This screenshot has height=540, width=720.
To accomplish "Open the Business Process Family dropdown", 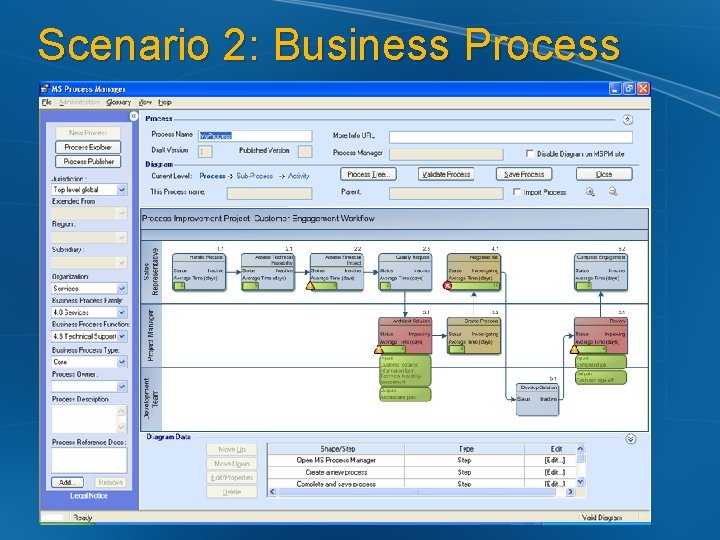I will pyautogui.click(x=122, y=312).
